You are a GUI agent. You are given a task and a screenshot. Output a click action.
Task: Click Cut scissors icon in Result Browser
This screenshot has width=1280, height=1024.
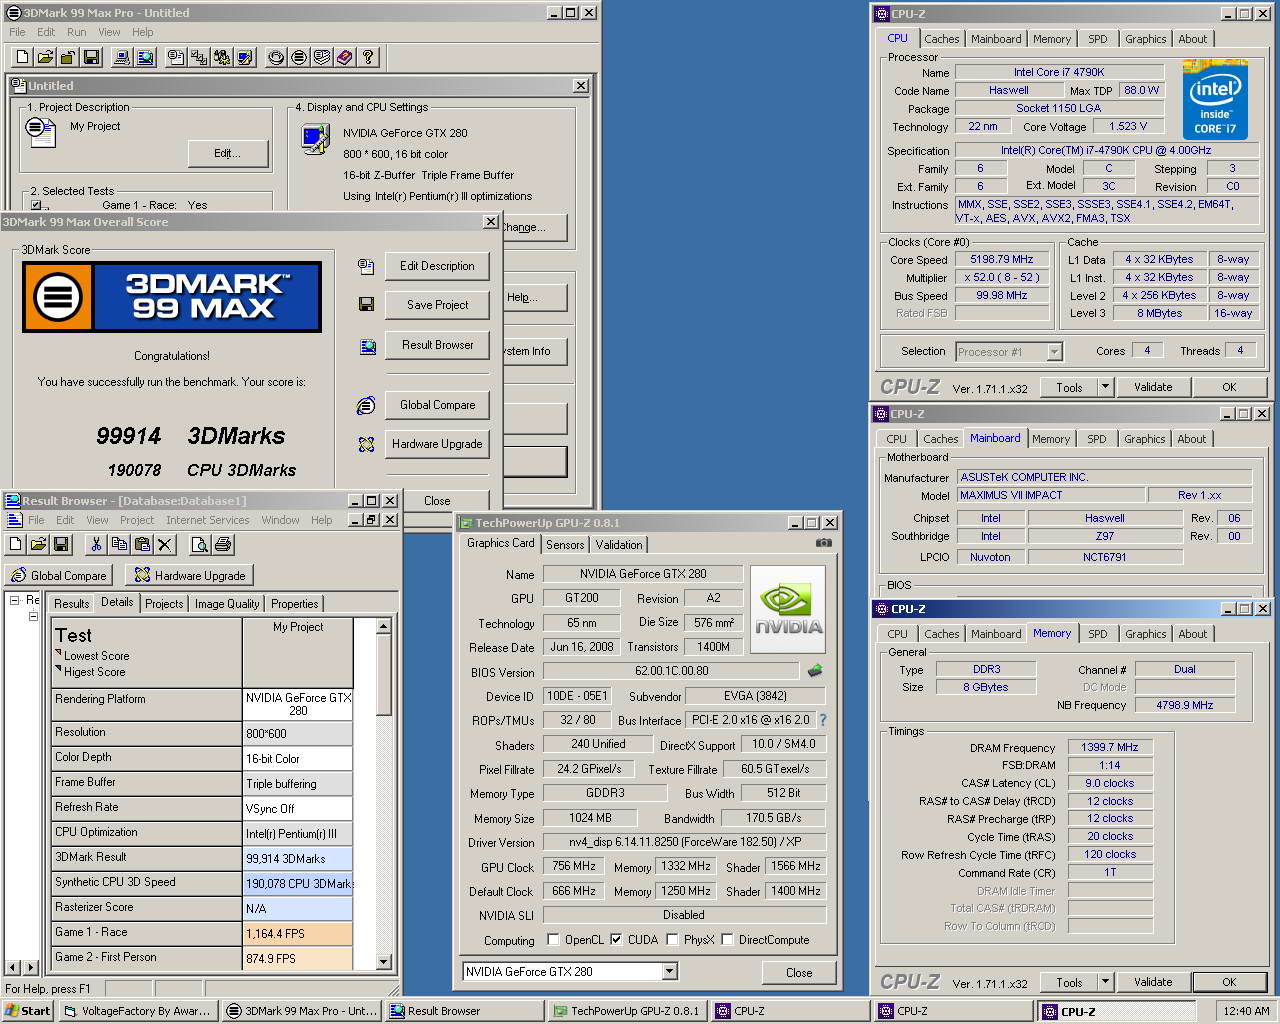pos(96,544)
